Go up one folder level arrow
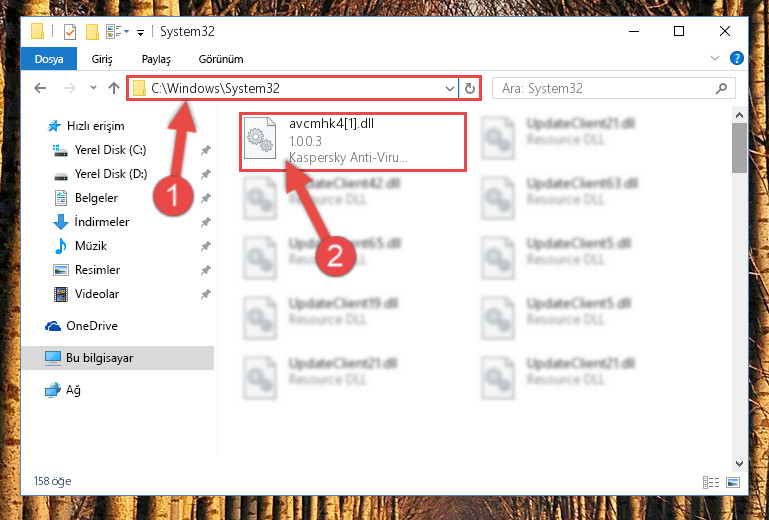This screenshot has height=520, width=769. [114, 88]
